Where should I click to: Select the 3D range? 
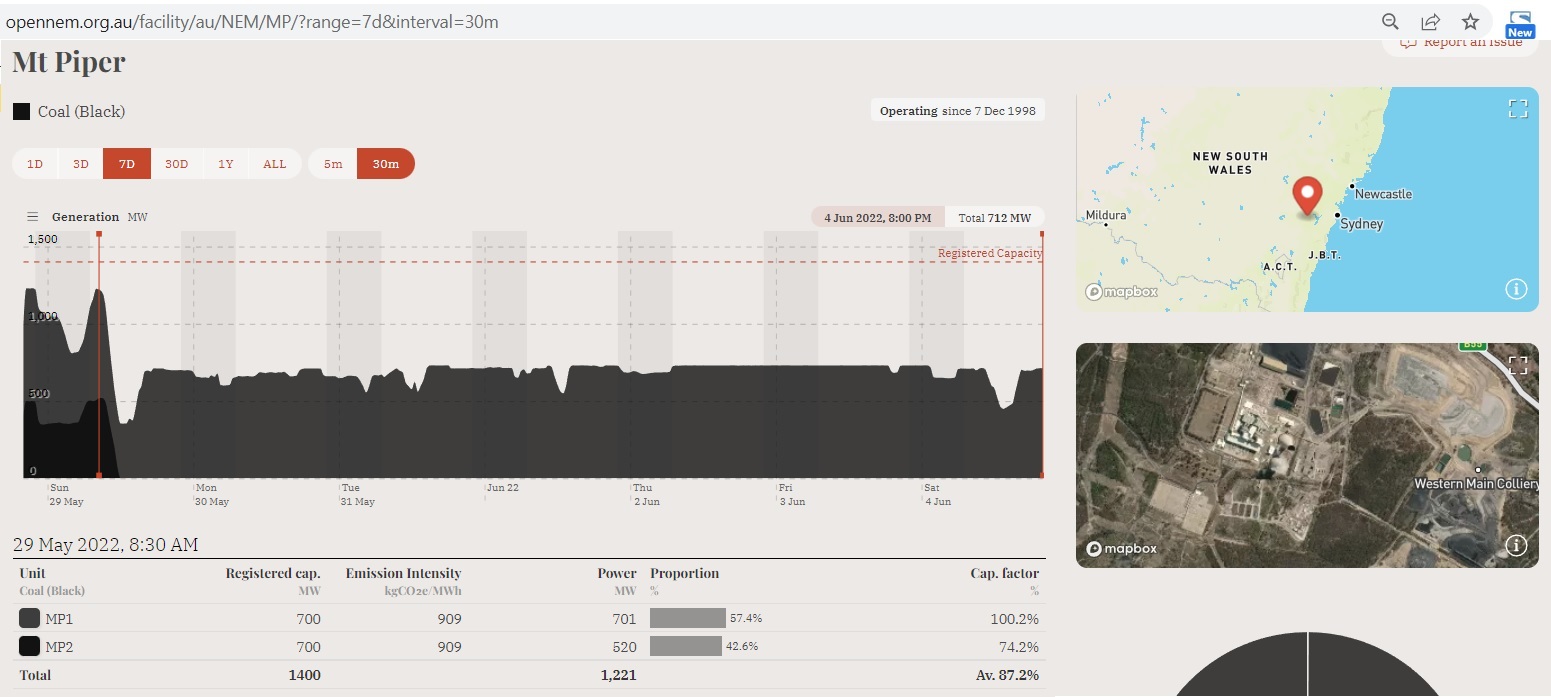pyautogui.click(x=81, y=164)
